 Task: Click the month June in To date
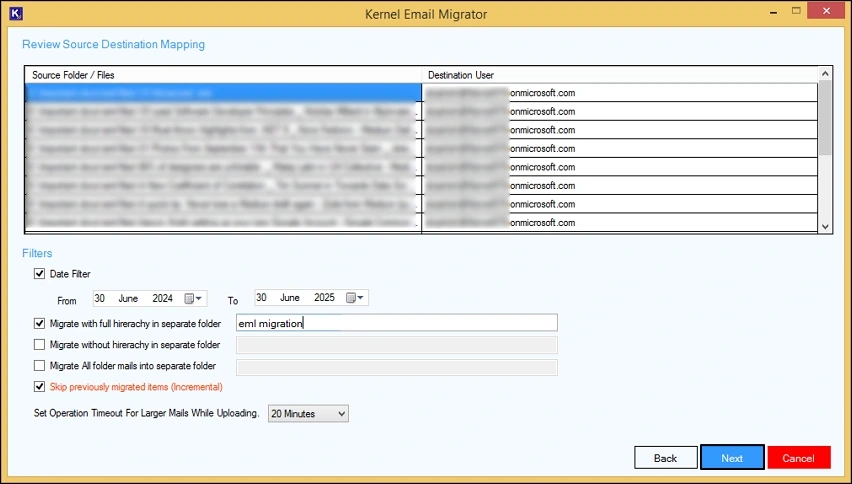point(290,298)
